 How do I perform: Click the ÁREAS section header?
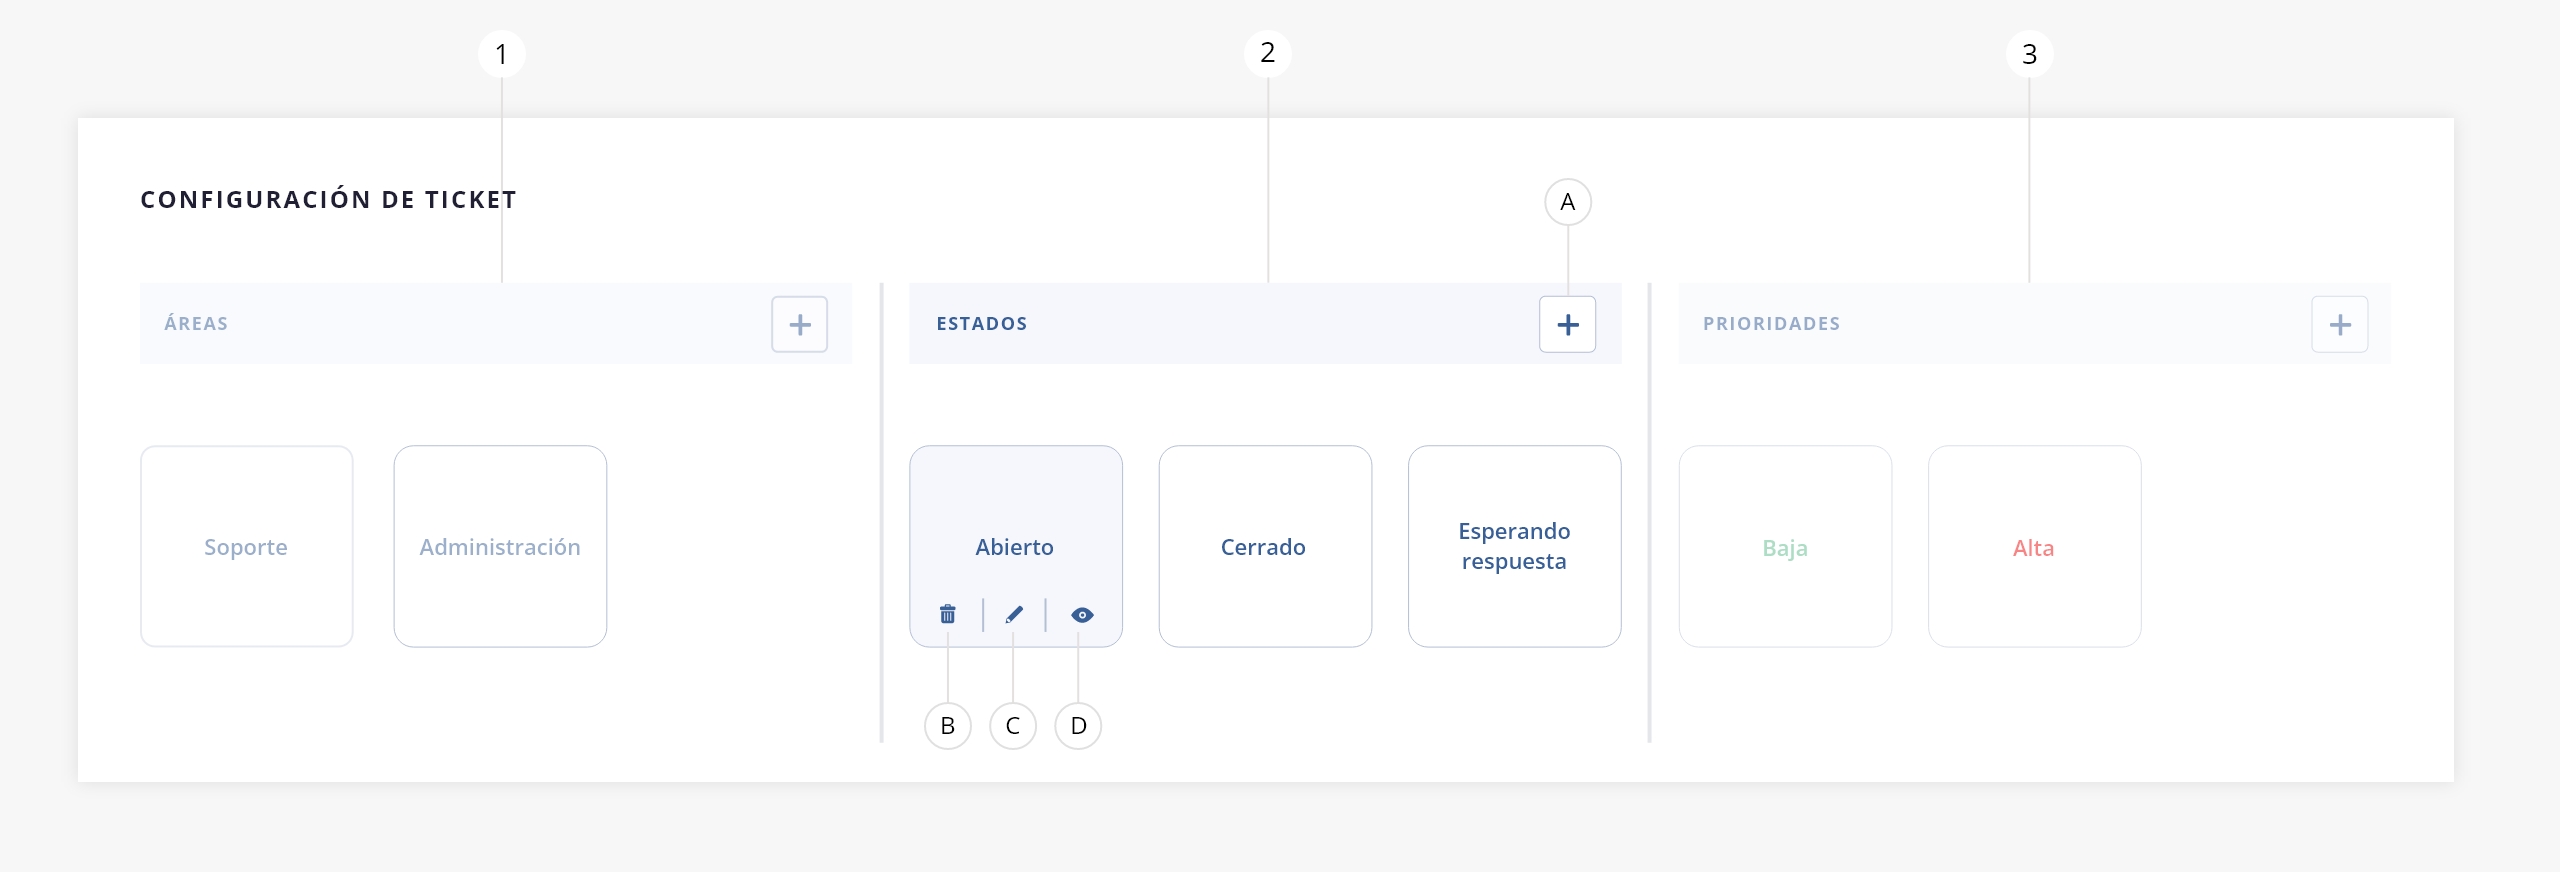[x=196, y=323]
